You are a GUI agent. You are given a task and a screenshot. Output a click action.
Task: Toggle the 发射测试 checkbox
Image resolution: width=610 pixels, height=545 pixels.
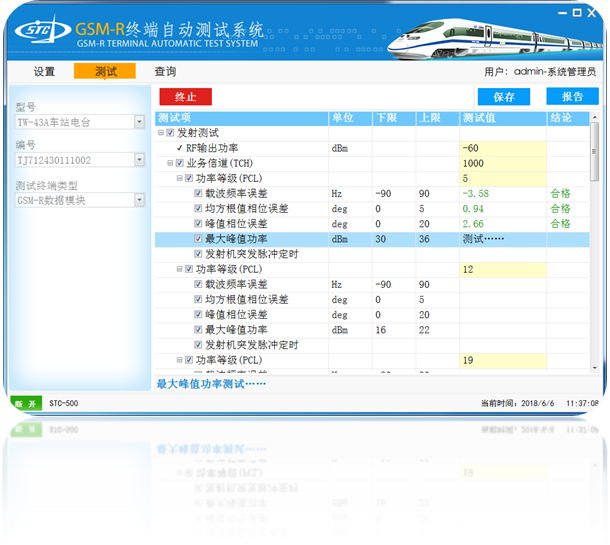[x=170, y=133]
